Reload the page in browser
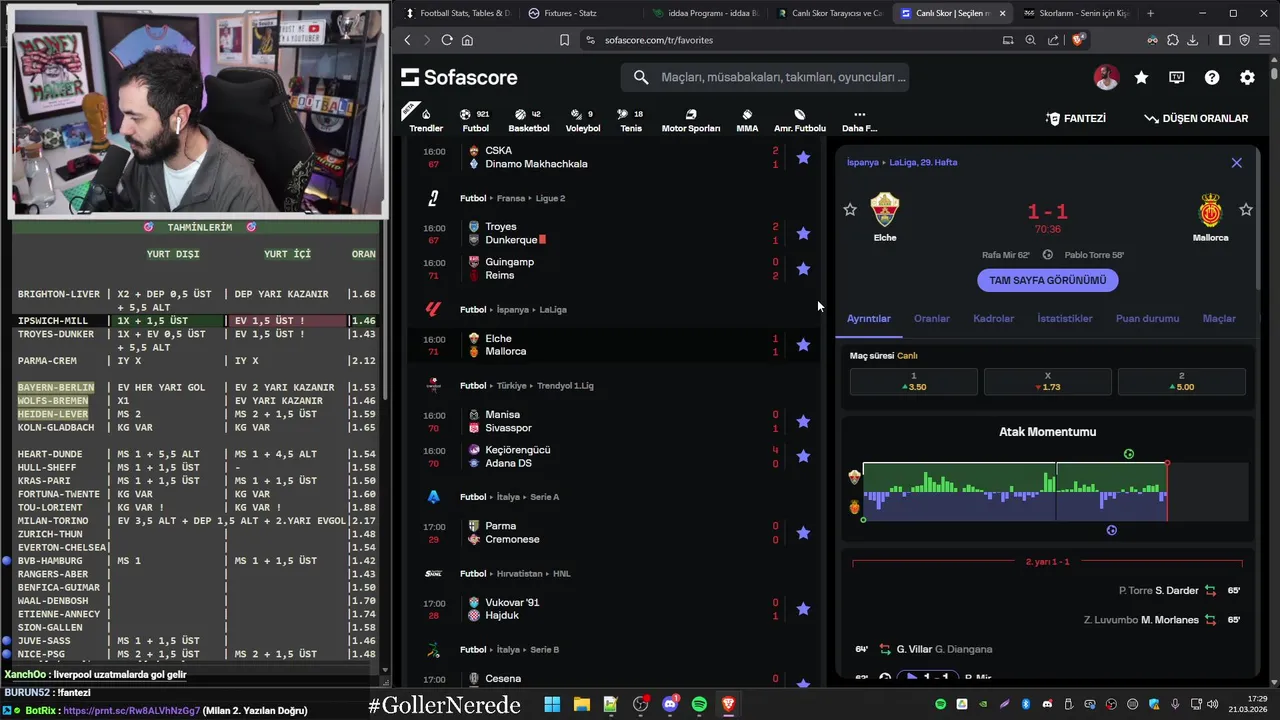The width and height of the screenshot is (1280, 720). click(447, 40)
